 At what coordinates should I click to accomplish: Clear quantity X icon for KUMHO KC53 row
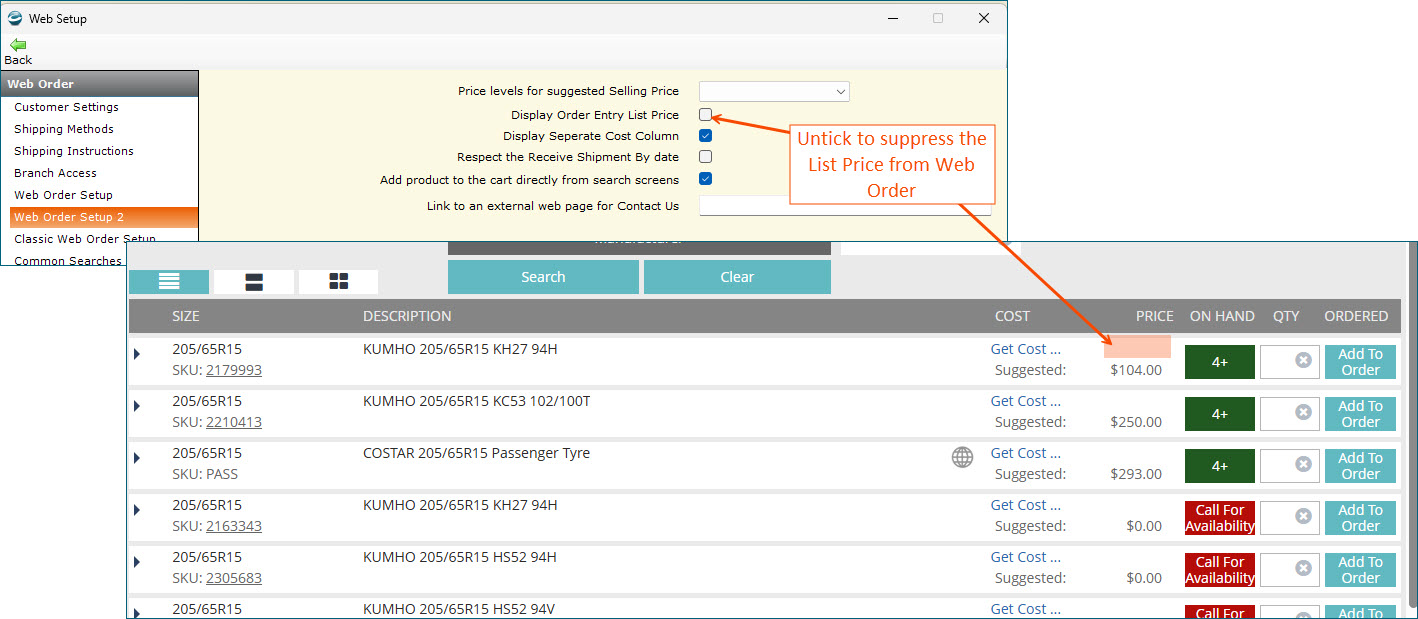[1303, 412]
